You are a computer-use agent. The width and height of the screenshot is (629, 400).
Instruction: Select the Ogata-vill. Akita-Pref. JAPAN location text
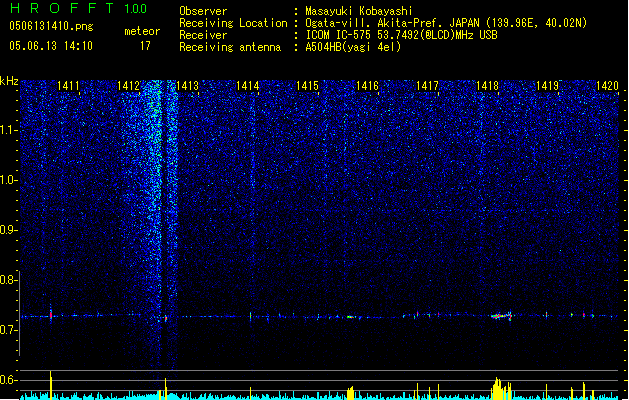[x=446, y=23]
